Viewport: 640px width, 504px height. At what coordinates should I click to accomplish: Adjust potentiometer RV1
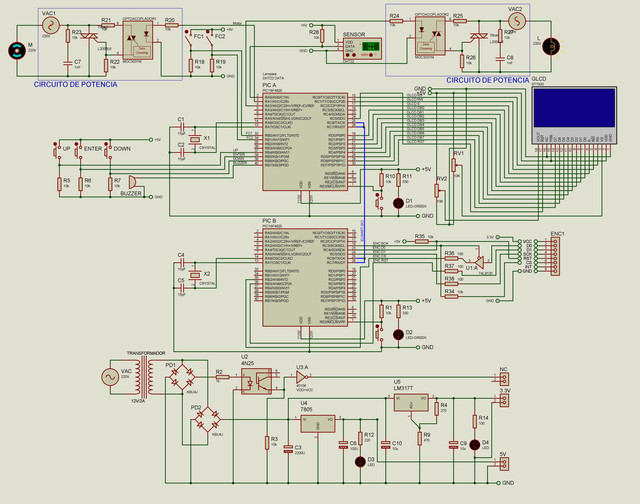[x=454, y=165]
